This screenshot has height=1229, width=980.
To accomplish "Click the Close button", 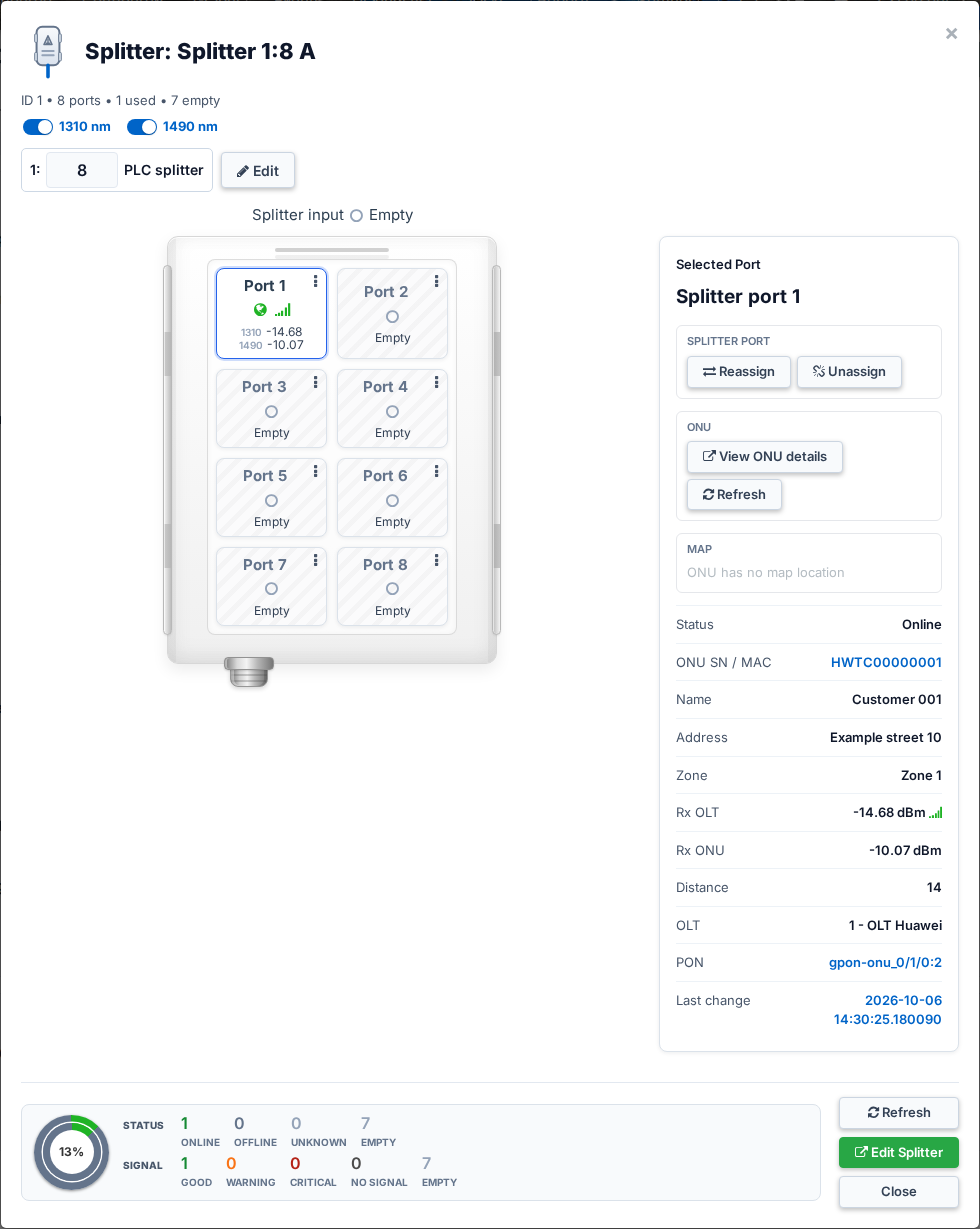I will [899, 1191].
